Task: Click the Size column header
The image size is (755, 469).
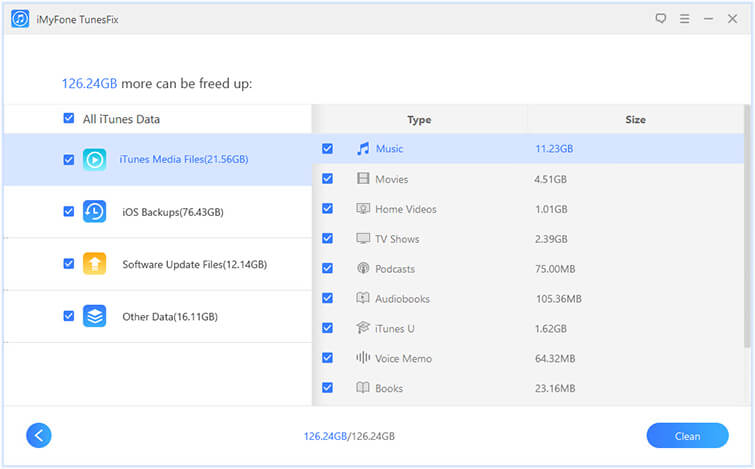Action: 636,119
